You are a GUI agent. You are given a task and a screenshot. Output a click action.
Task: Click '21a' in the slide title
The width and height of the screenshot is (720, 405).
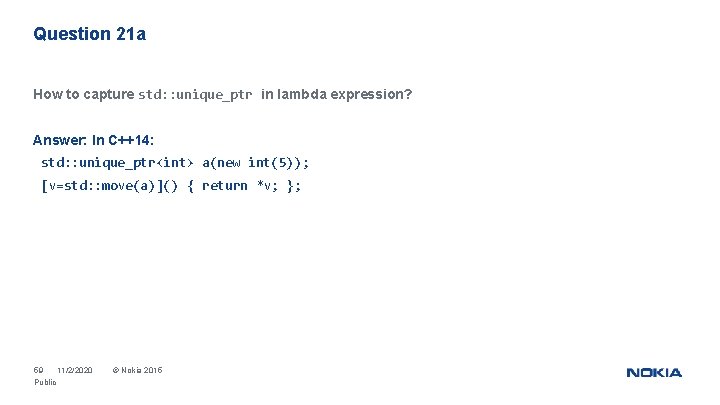click(x=130, y=34)
